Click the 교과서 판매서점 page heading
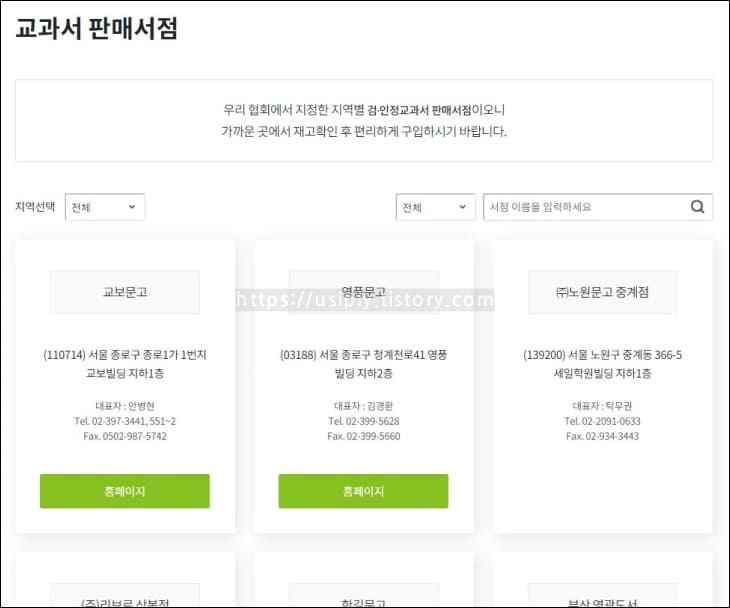 (x=96, y=29)
